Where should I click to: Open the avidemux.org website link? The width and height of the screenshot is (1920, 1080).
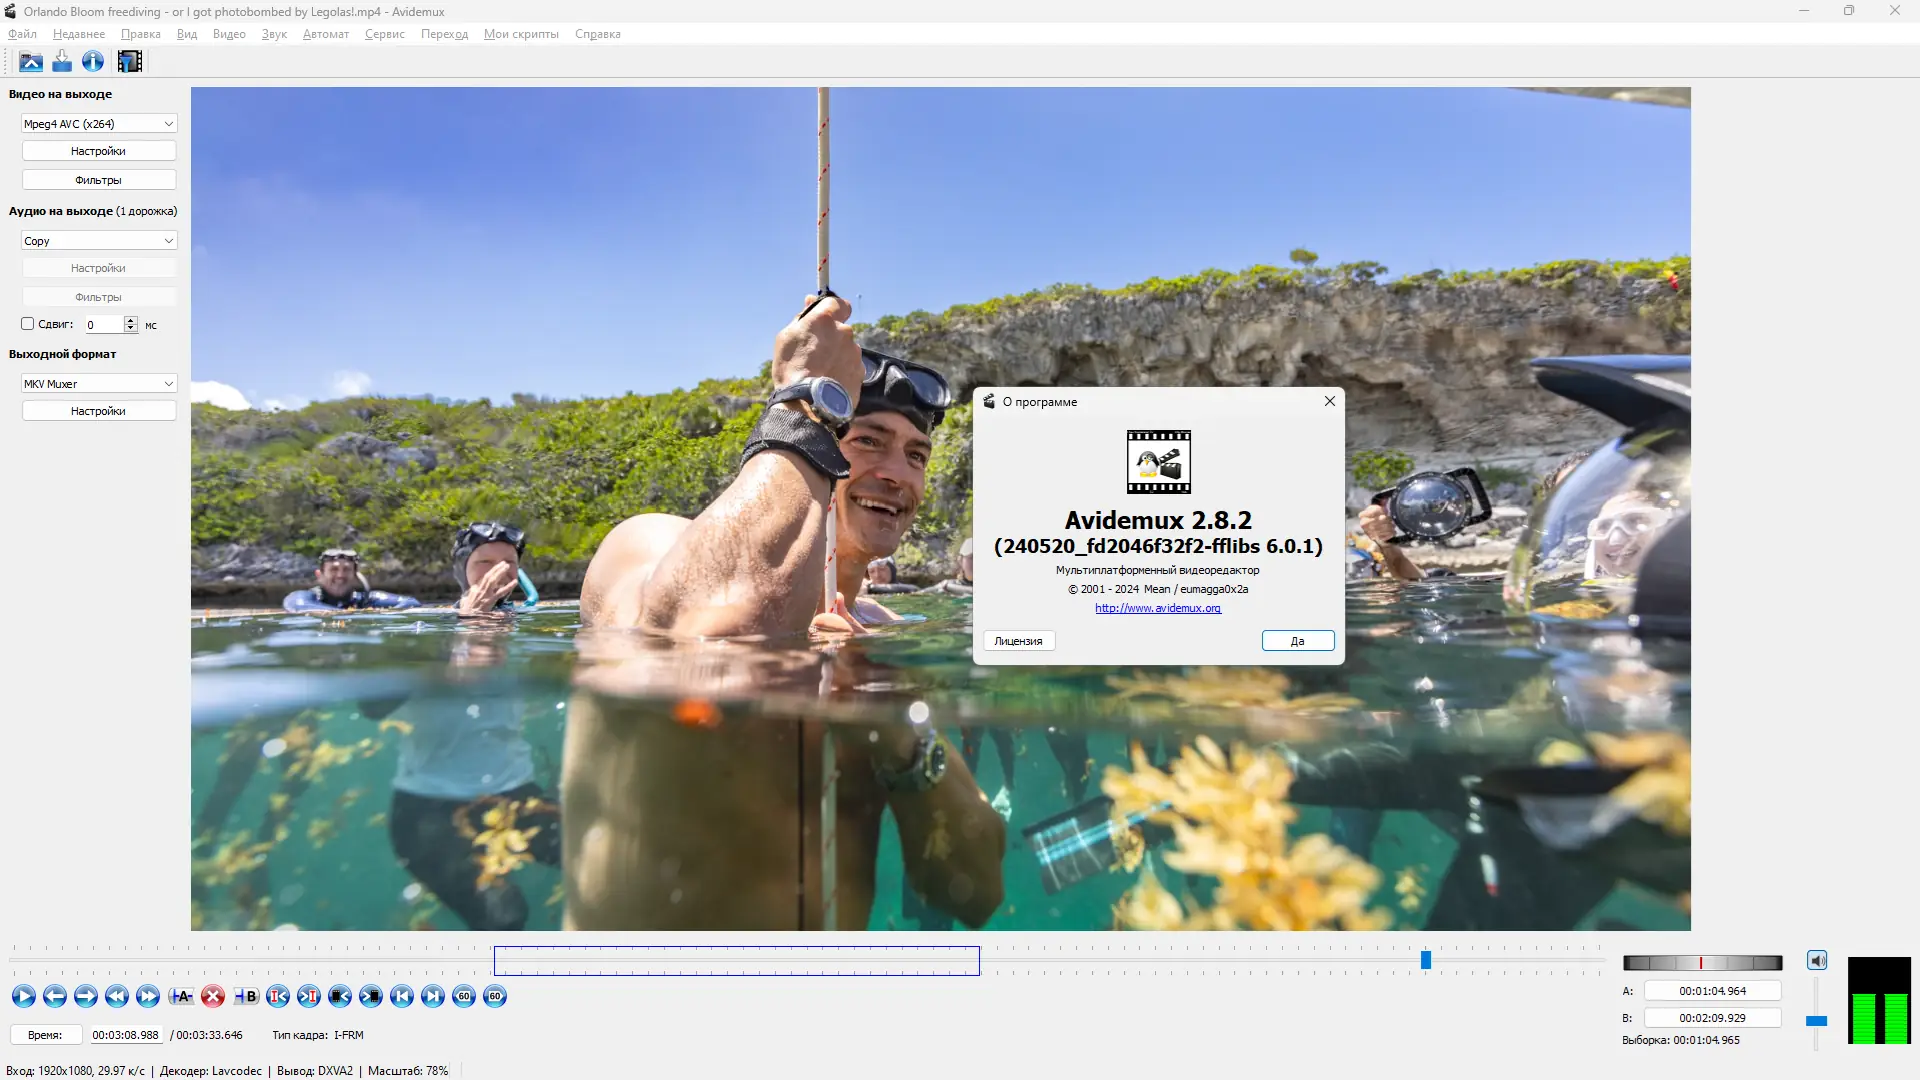tap(1157, 608)
